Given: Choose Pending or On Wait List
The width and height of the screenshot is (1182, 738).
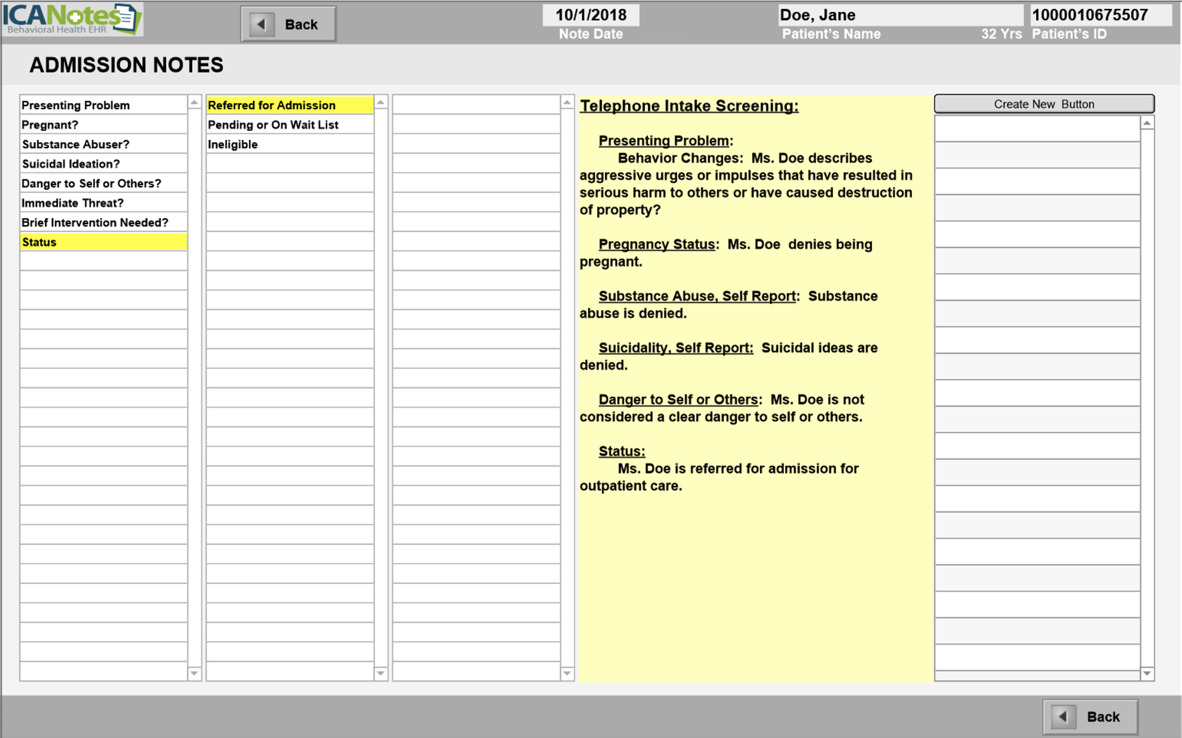Looking at the screenshot, I should coord(289,125).
